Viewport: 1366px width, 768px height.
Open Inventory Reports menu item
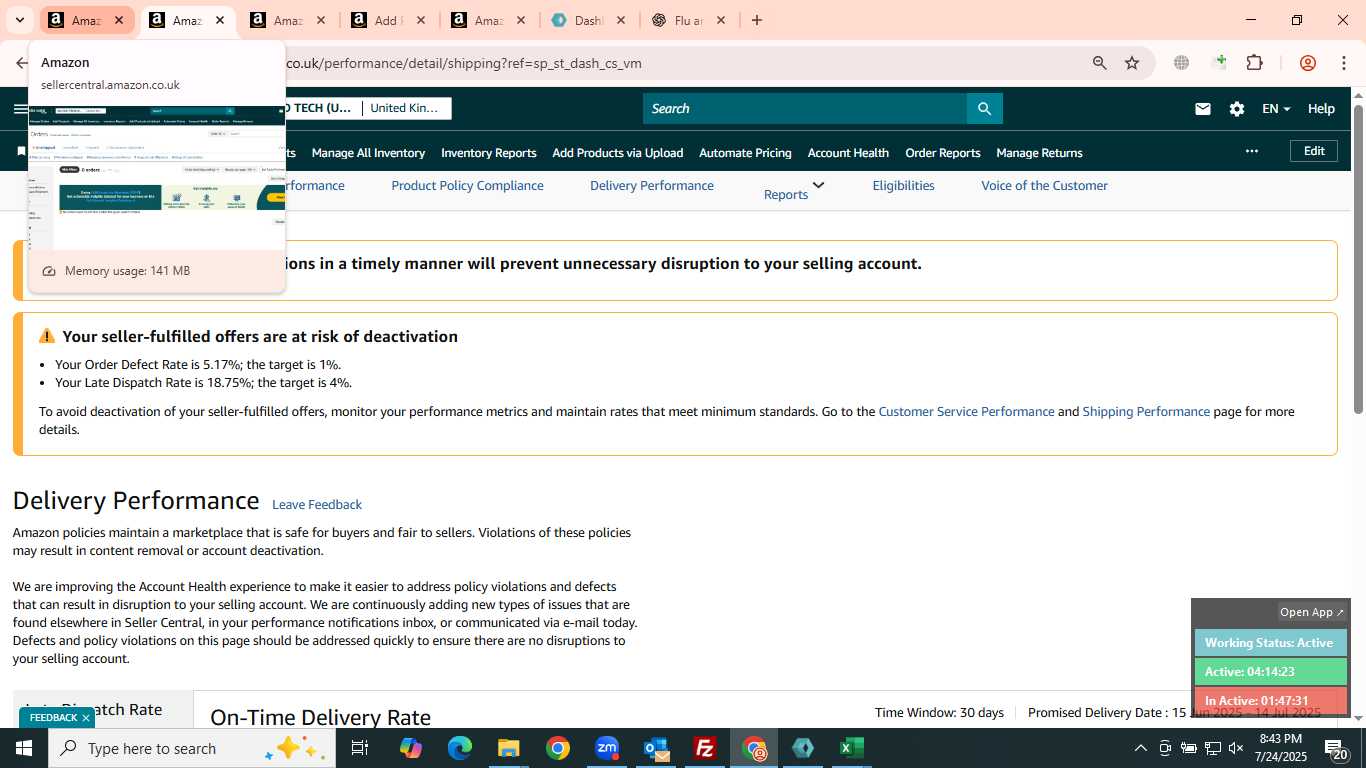pyautogui.click(x=489, y=153)
